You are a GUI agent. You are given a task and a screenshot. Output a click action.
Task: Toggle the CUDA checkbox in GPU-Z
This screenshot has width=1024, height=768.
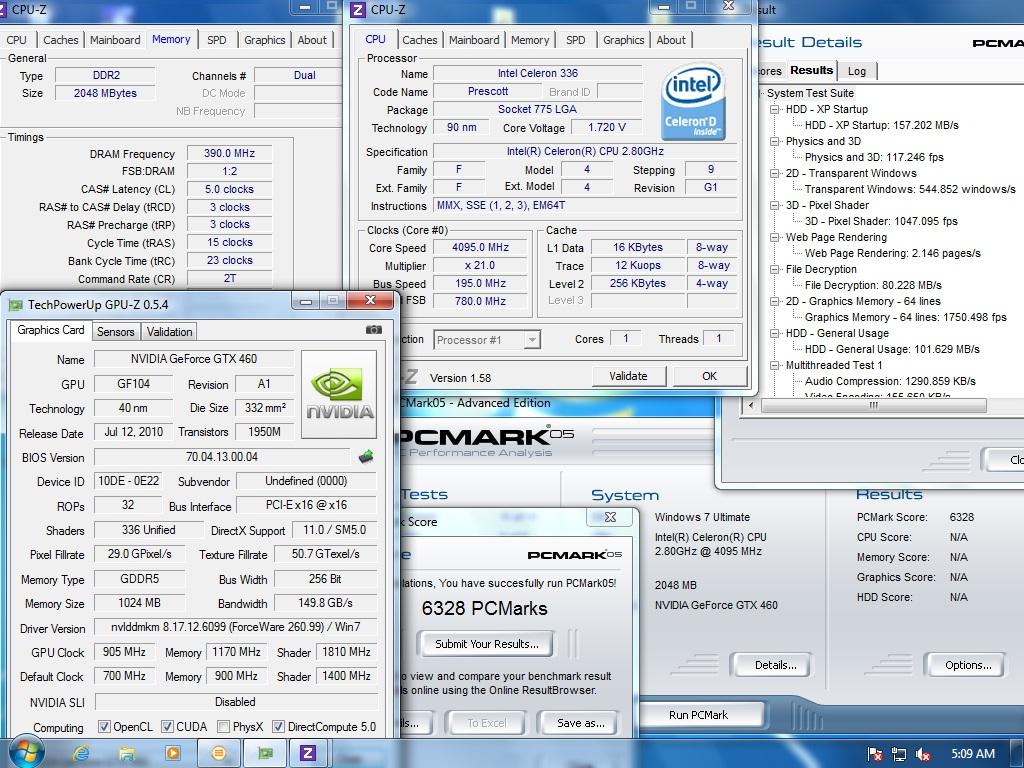click(x=167, y=726)
